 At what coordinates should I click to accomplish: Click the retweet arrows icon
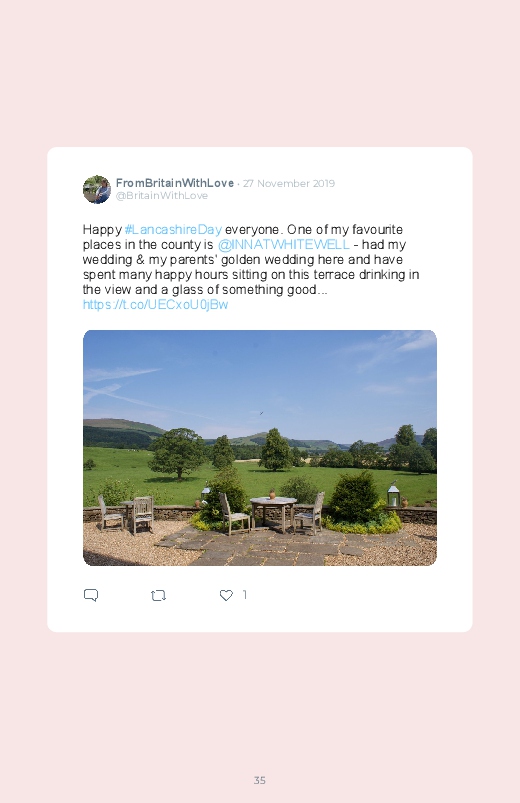pos(158,595)
